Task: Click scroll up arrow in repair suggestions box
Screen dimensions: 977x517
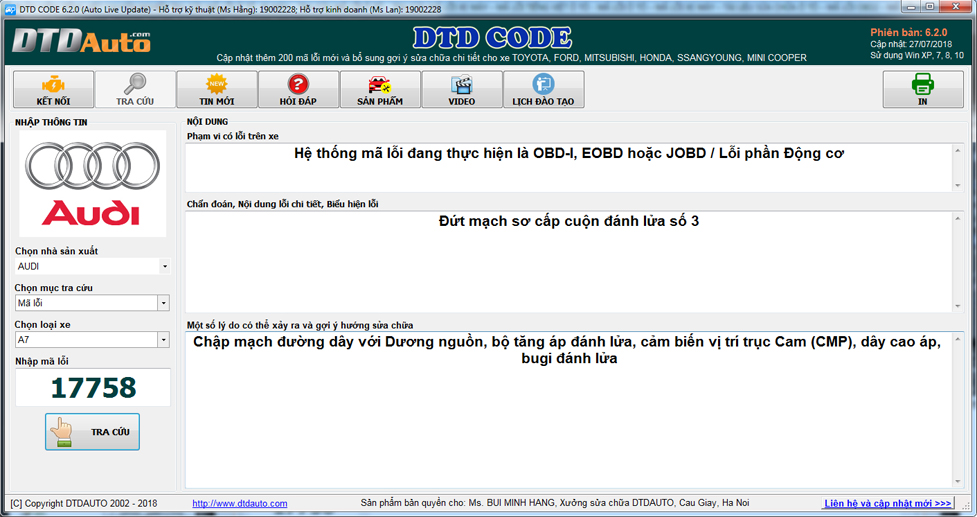Action: (x=958, y=339)
